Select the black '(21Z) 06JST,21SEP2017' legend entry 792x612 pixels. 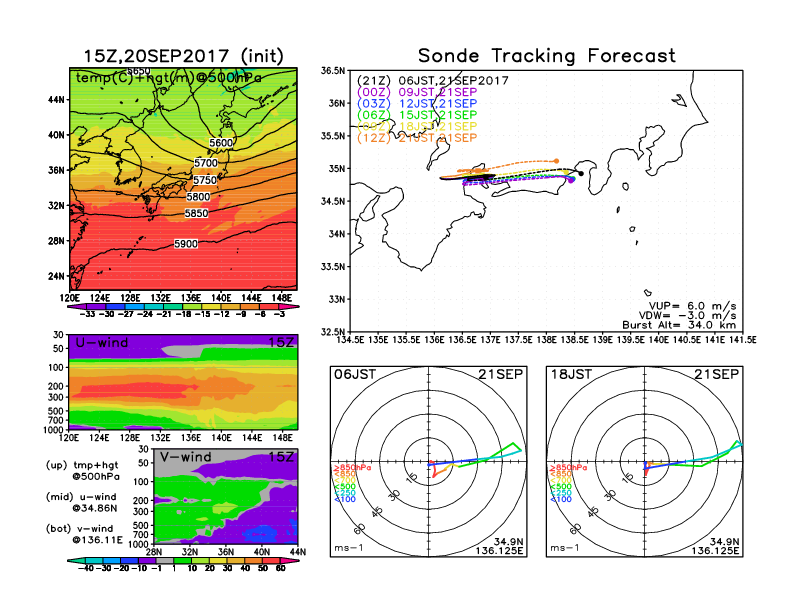coord(432,81)
